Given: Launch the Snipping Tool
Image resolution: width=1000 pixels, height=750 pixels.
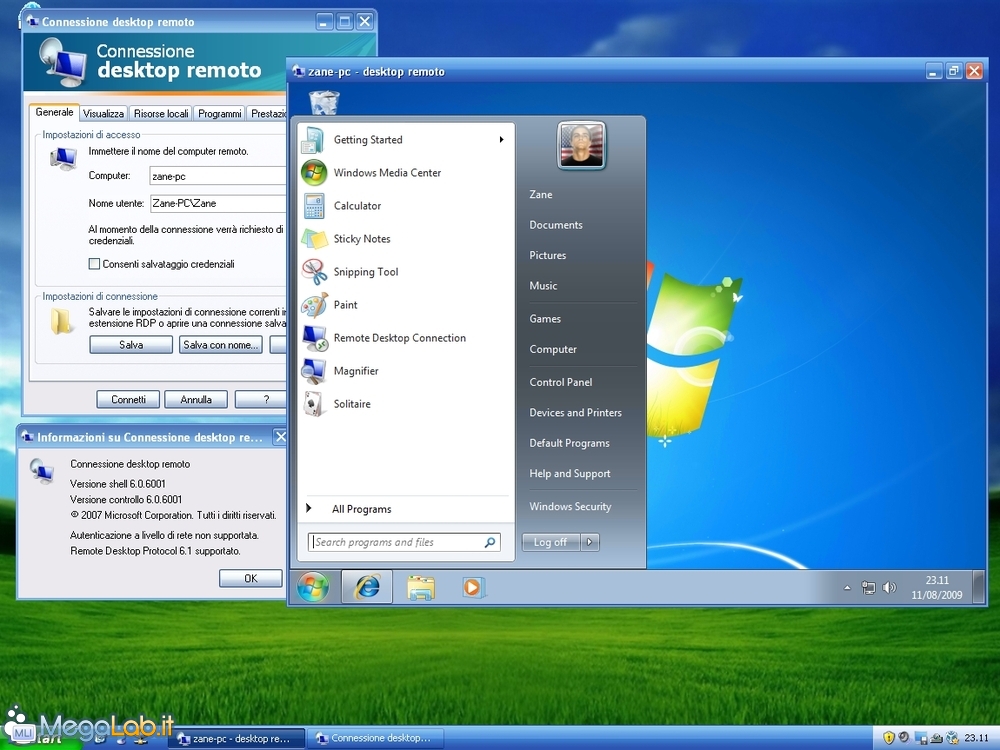Looking at the screenshot, I should (405, 272).
